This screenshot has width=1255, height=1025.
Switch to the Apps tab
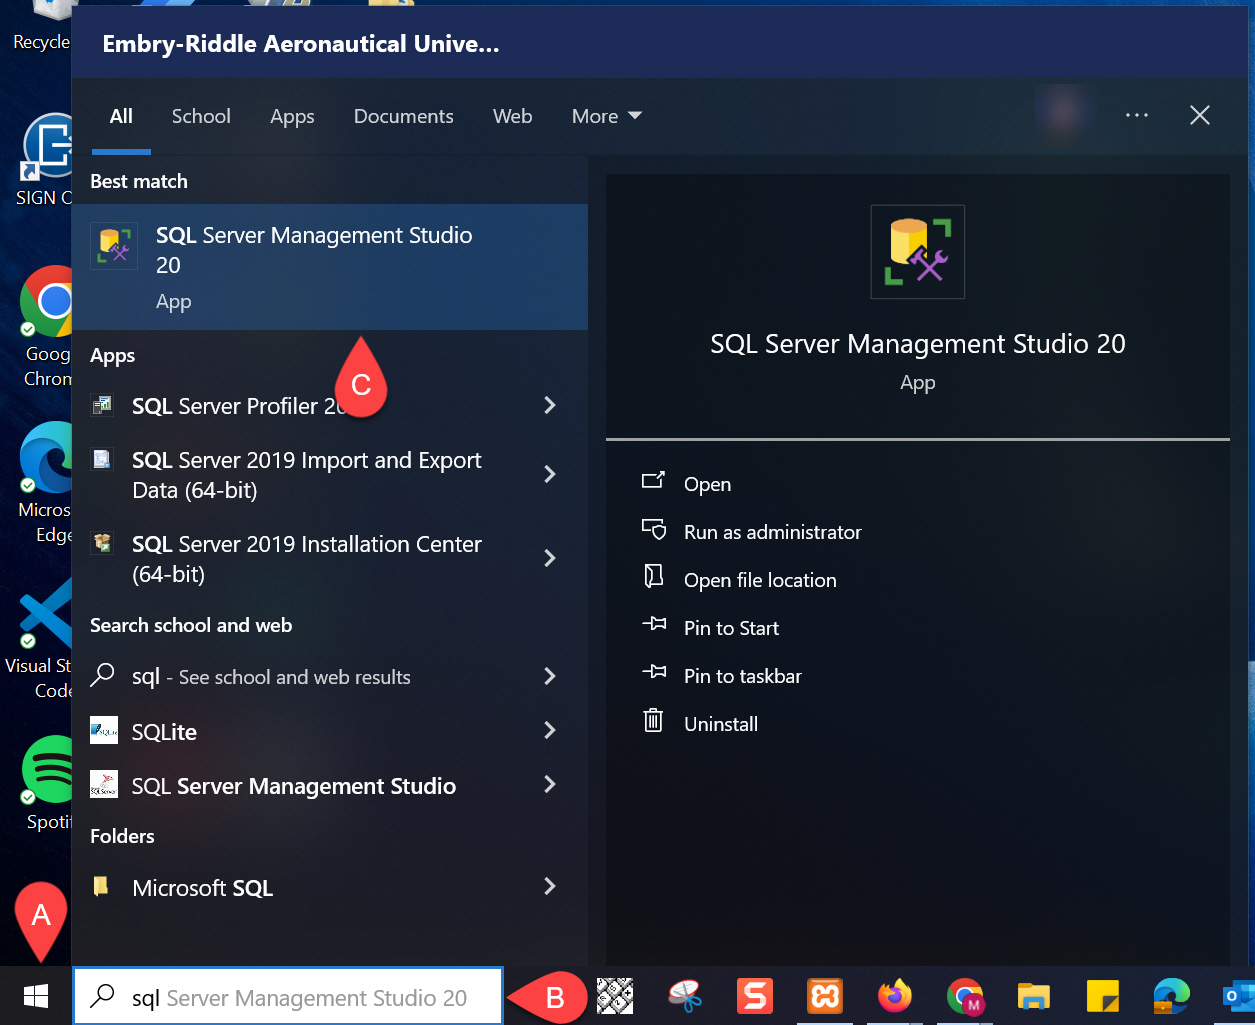[x=292, y=117]
